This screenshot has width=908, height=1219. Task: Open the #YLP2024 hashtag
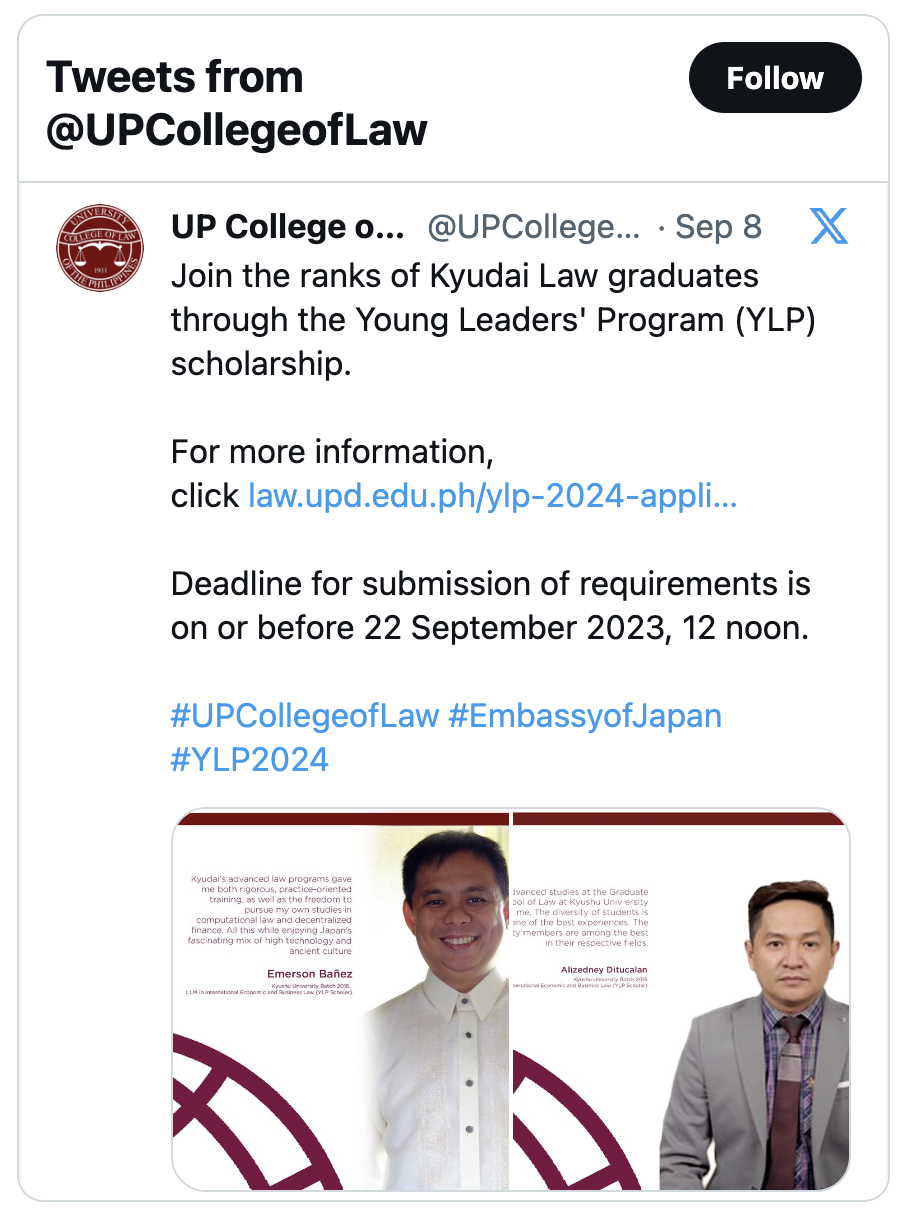click(250, 760)
